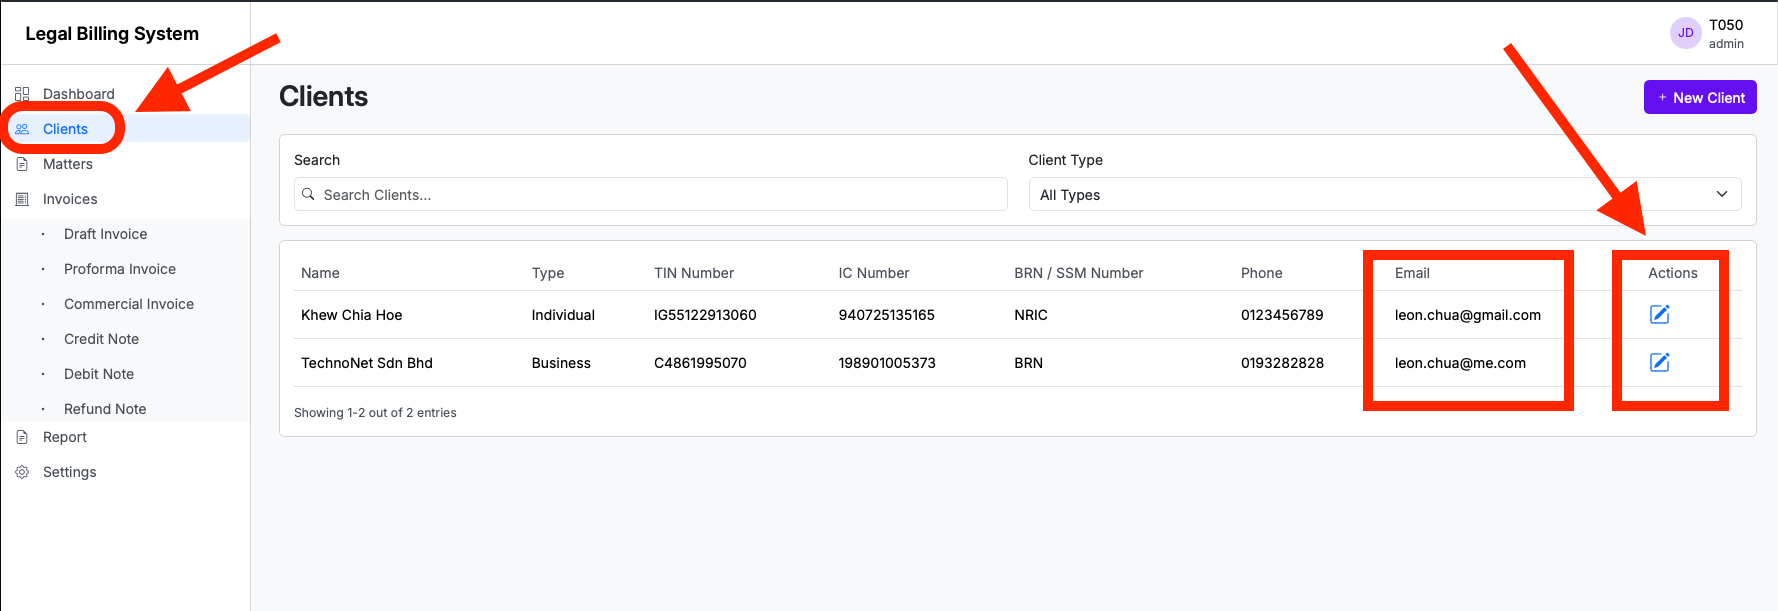Viewport: 1778px width, 611px height.
Task: Click the TIN Number column header
Action: tap(694, 273)
